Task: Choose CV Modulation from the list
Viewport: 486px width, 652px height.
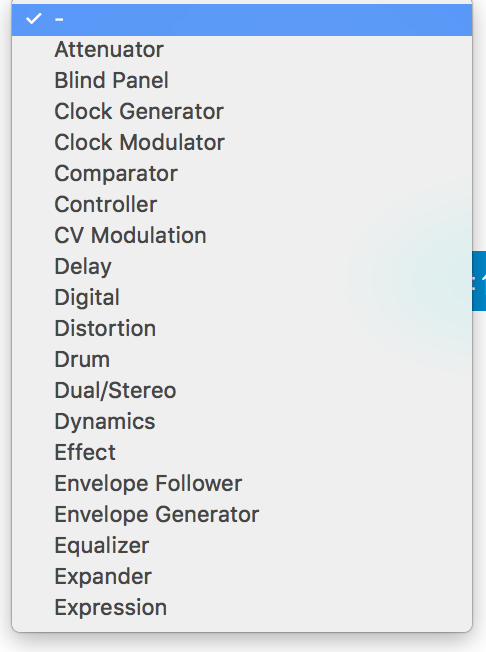Action: pyautogui.click(x=242, y=236)
